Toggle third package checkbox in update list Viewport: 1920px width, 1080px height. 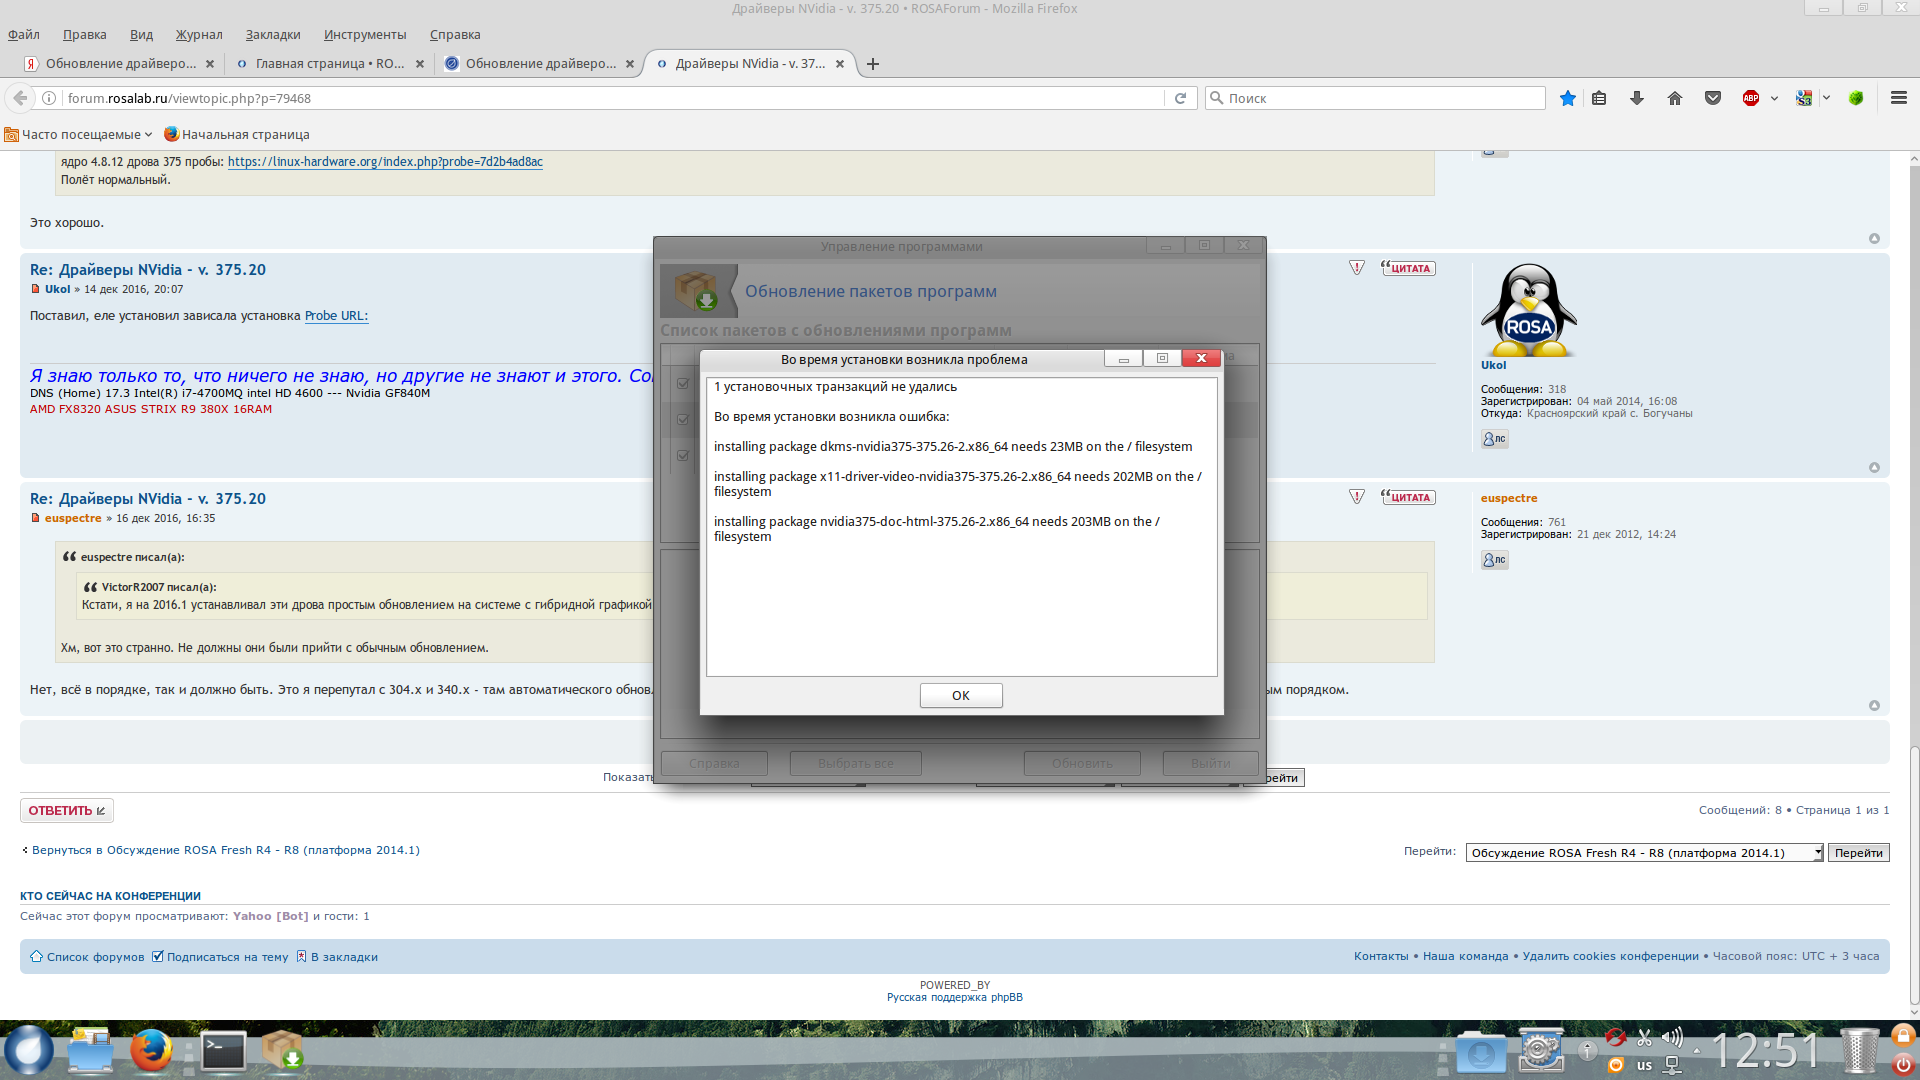683,456
